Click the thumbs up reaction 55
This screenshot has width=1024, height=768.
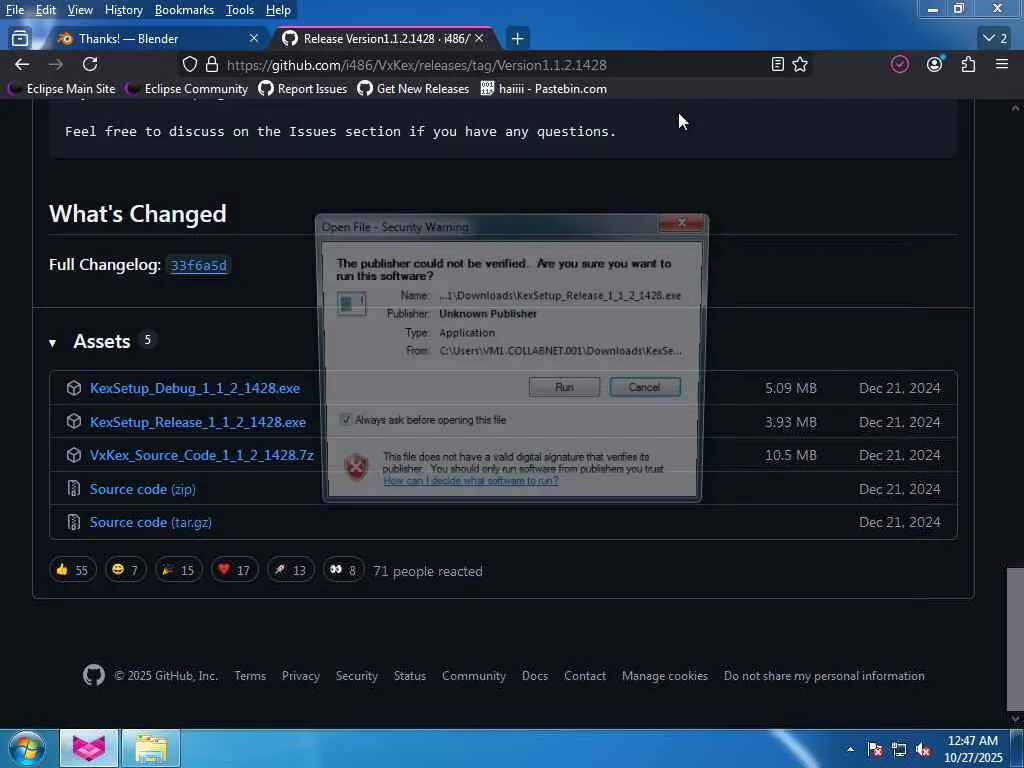click(x=72, y=570)
